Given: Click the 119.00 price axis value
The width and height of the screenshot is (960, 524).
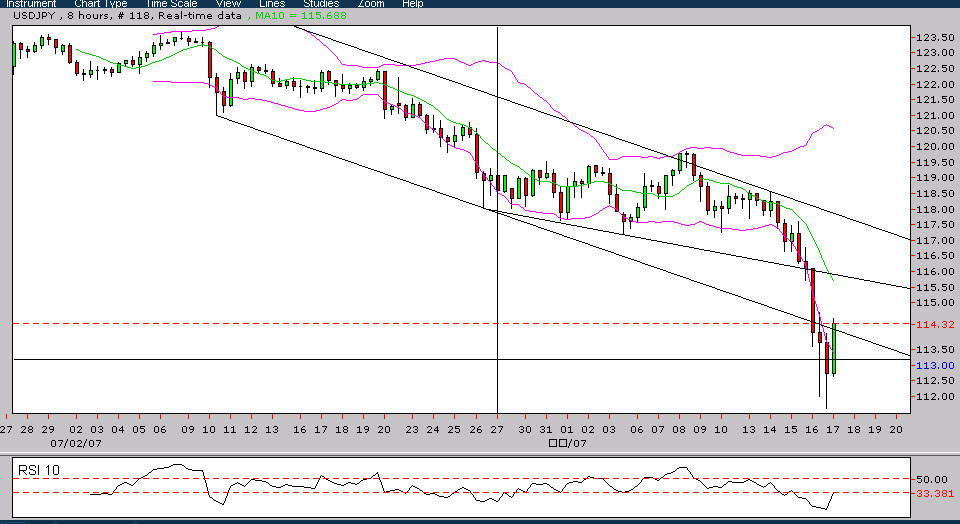Looking at the screenshot, I should pyautogui.click(x=934, y=178).
